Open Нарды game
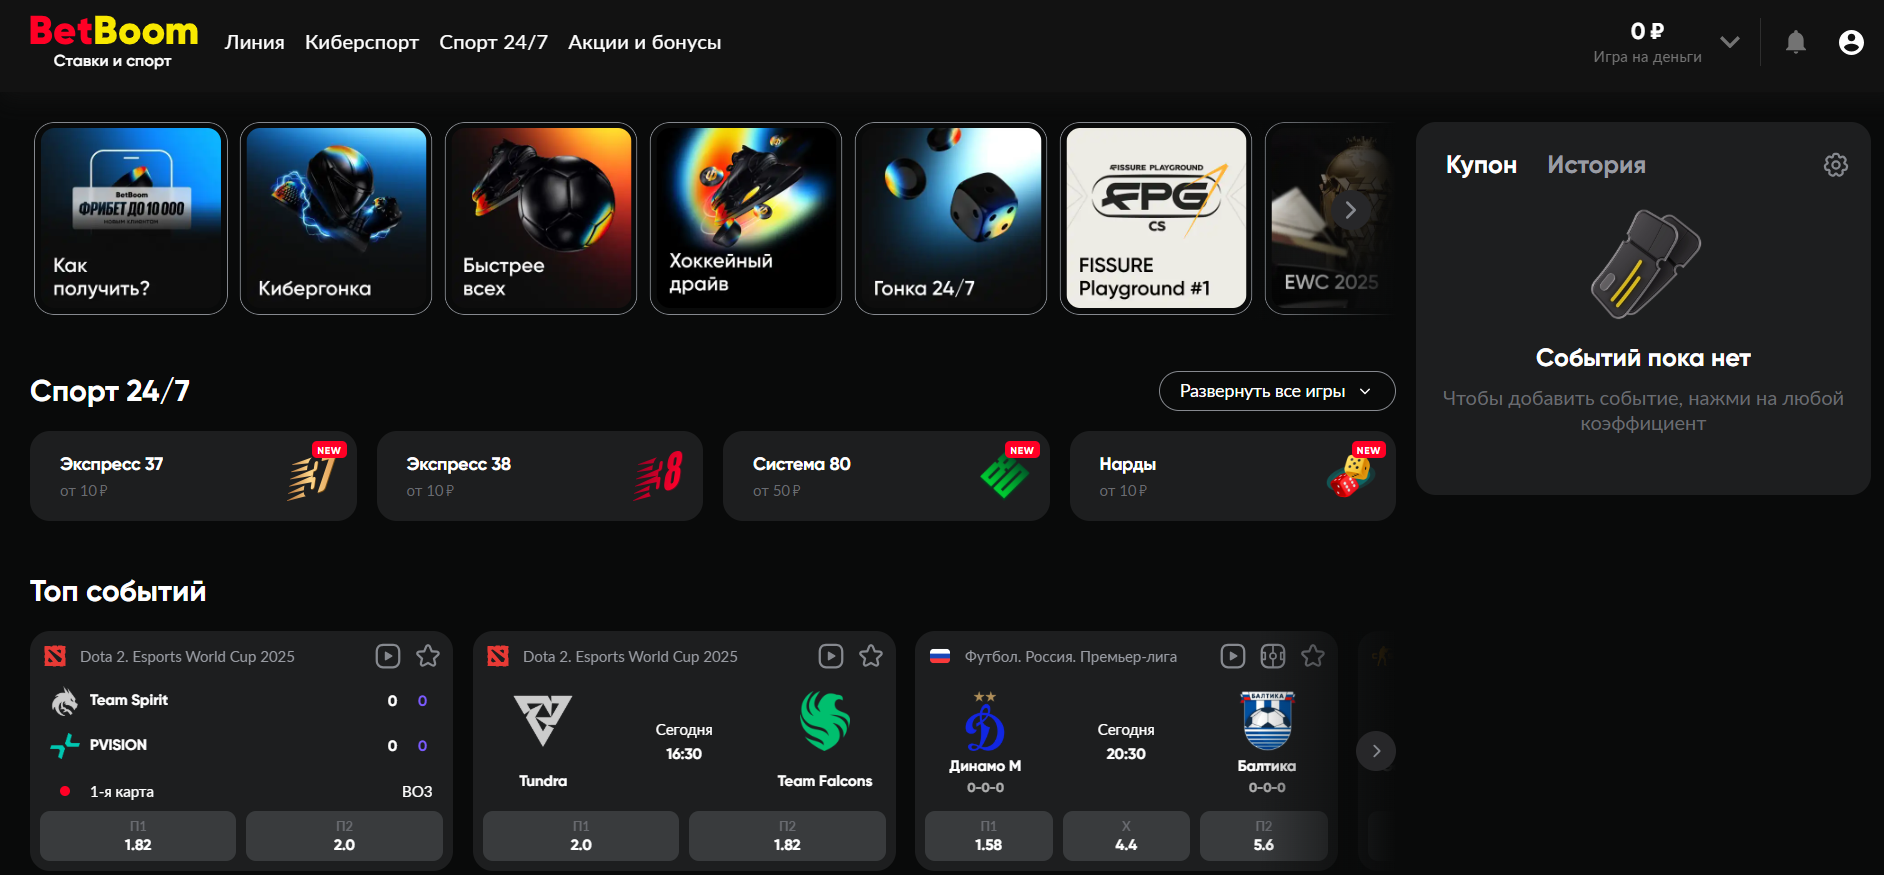 click(1233, 476)
